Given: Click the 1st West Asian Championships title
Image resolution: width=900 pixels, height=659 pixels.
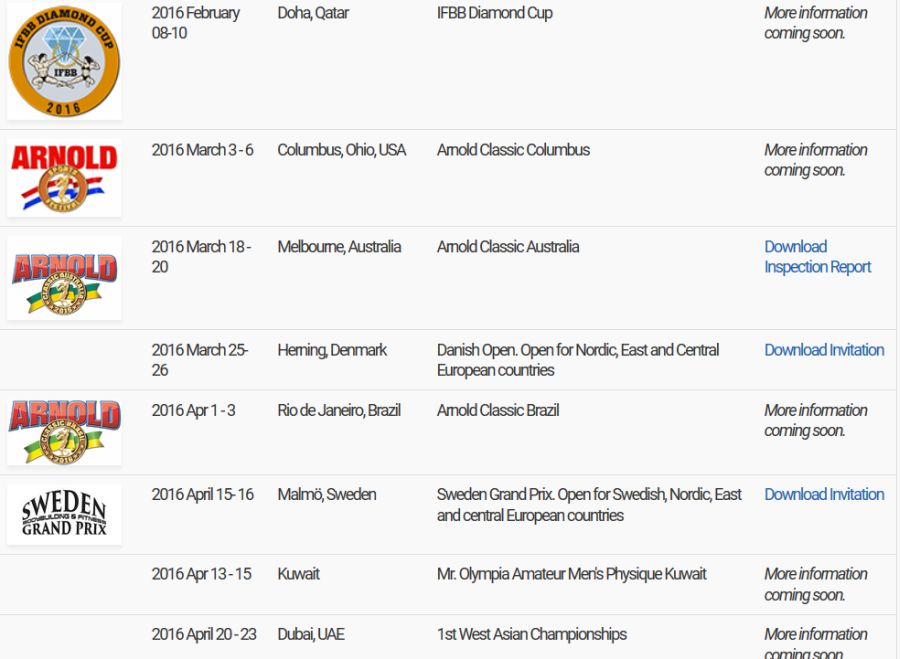Looking at the screenshot, I should (x=531, y=634).
